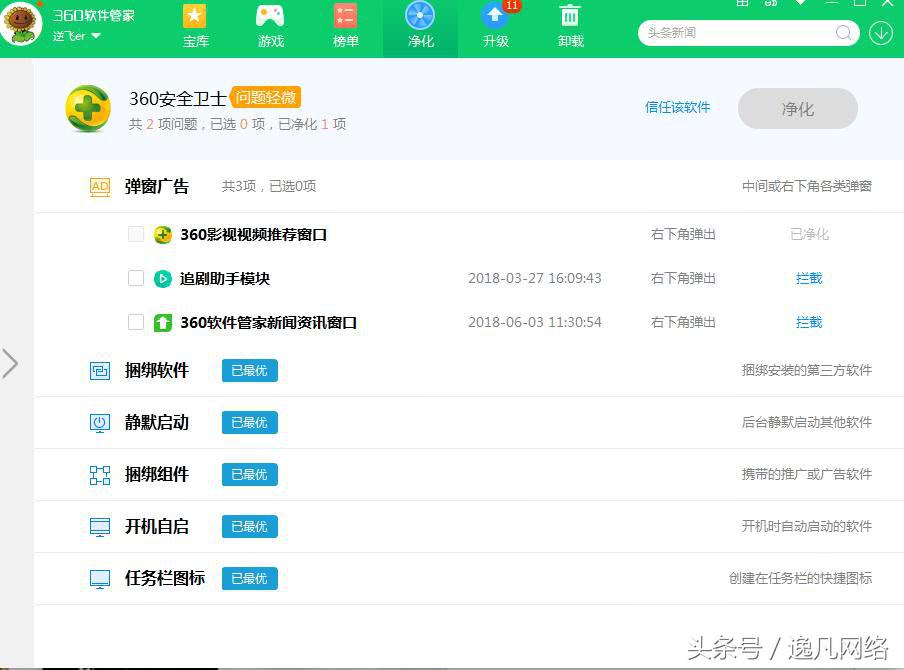Click the sunflower user avatar
The height and width of the screenshot is (670, 904).
tap(21, 23)
